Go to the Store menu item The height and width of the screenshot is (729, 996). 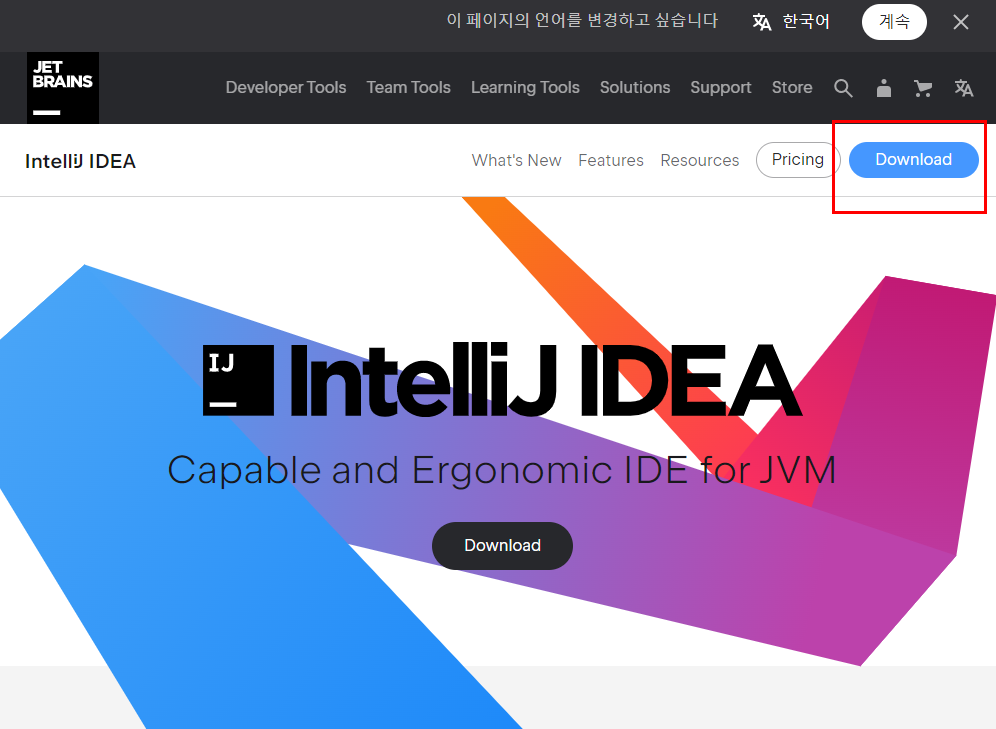pos(792,88)
